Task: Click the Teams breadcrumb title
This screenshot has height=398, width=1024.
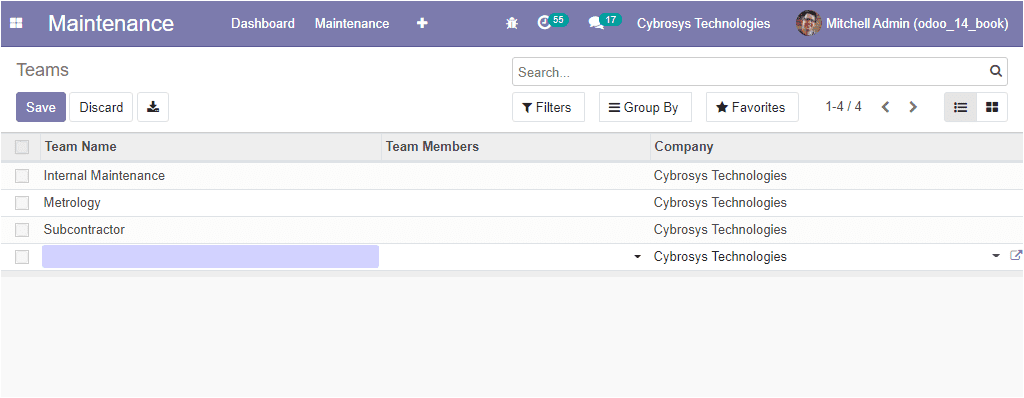Action: coord(42,70)
